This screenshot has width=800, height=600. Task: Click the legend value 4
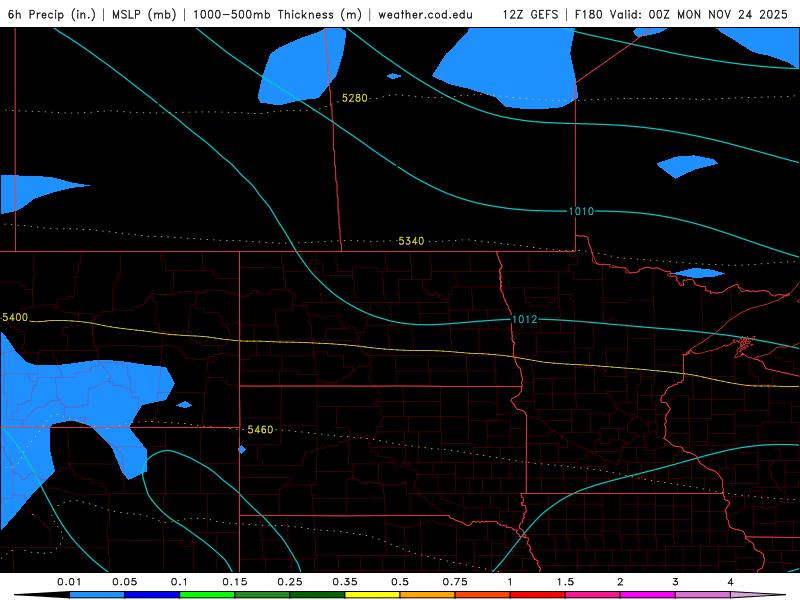point(731,582)
